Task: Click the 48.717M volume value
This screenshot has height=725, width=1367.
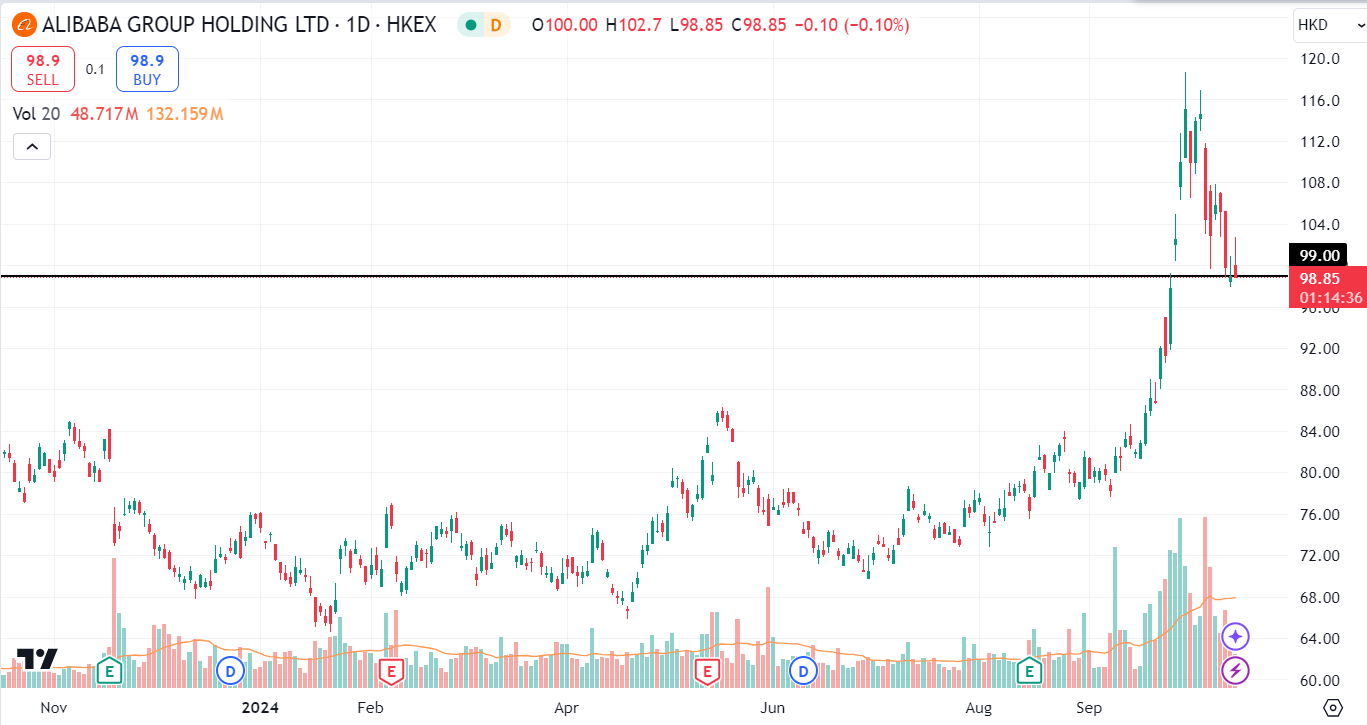Action: 104,114
